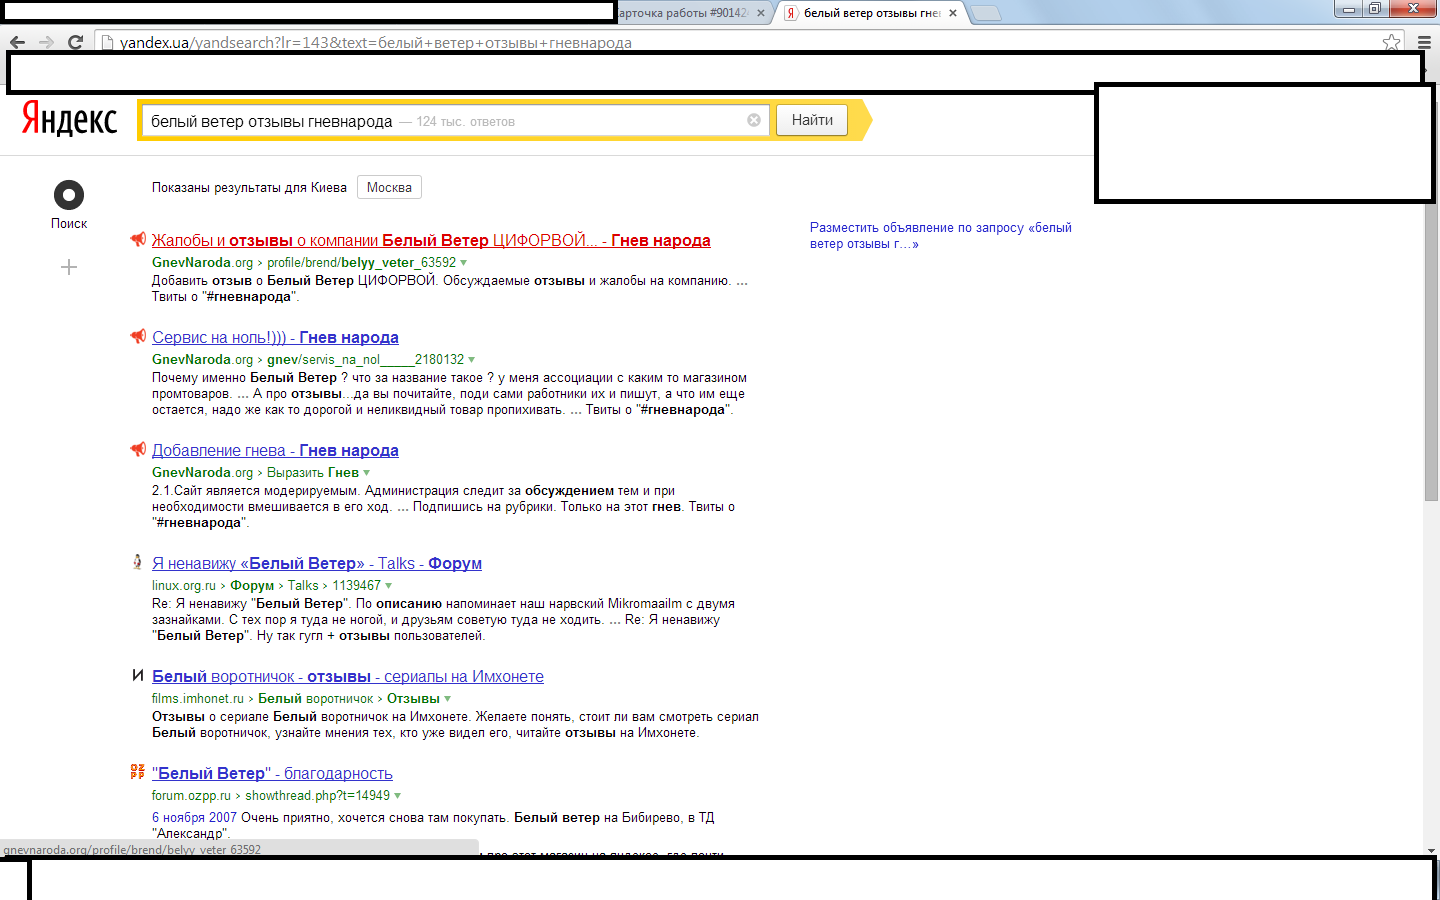Click 'Выразить Гнев' breadcrumb link

click(313, 472)
